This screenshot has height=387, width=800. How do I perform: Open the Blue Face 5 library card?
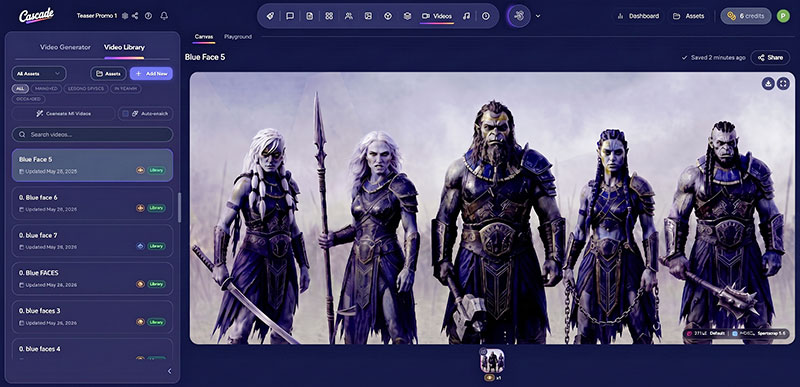coord(92,165)
